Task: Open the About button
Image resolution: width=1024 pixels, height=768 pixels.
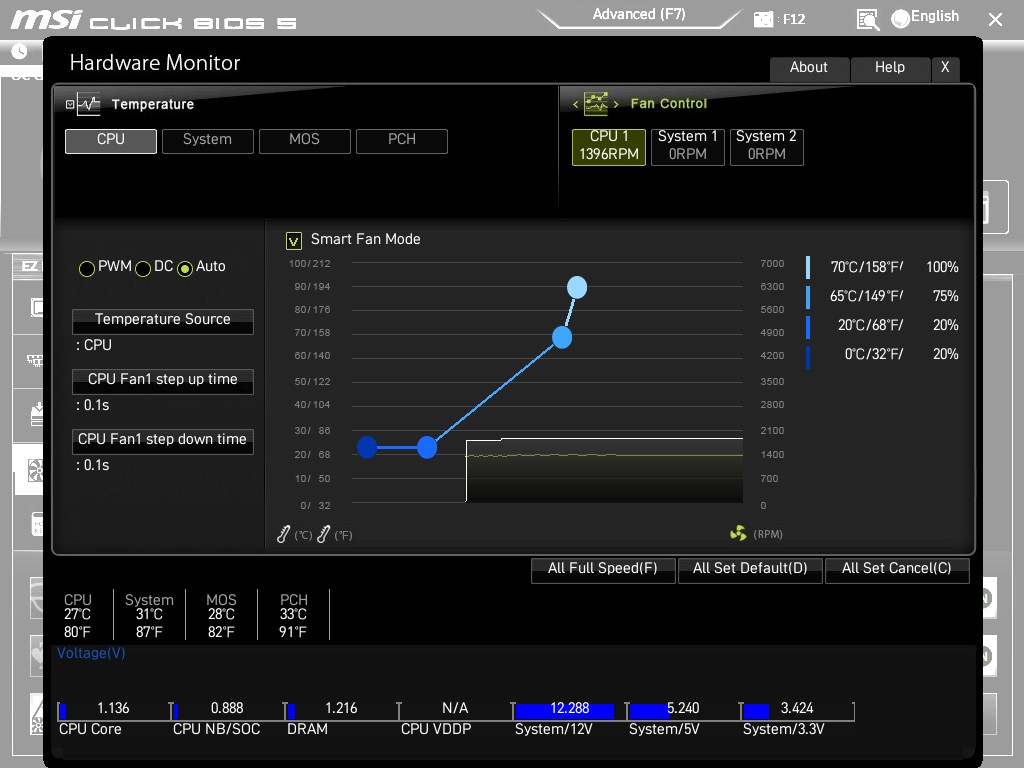Action: [809, 68]
